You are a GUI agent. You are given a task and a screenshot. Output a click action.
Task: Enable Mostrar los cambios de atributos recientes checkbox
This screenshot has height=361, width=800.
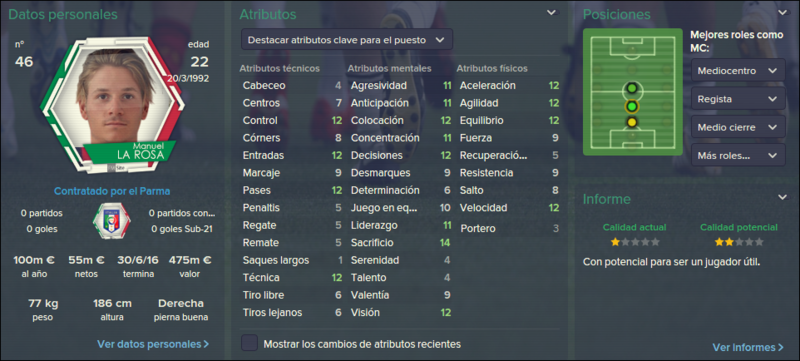pyautogui.click(x=249, y=343)
